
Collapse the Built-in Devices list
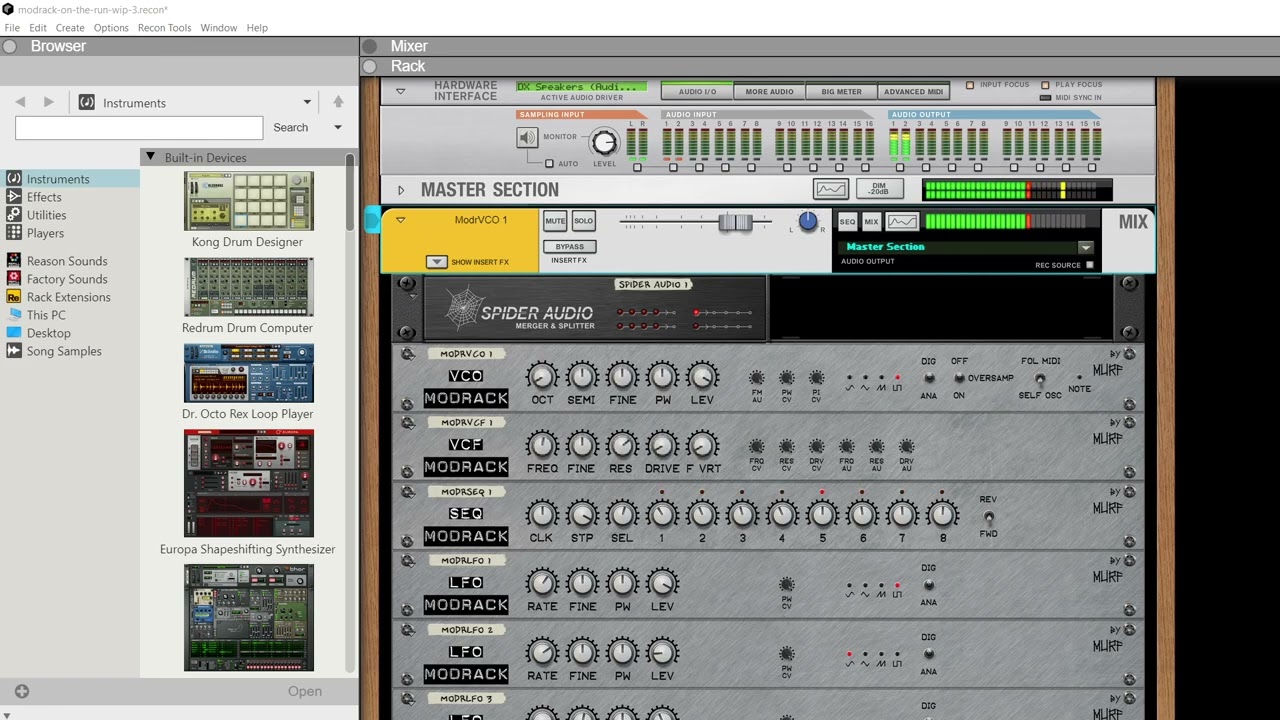click(150, 157)
